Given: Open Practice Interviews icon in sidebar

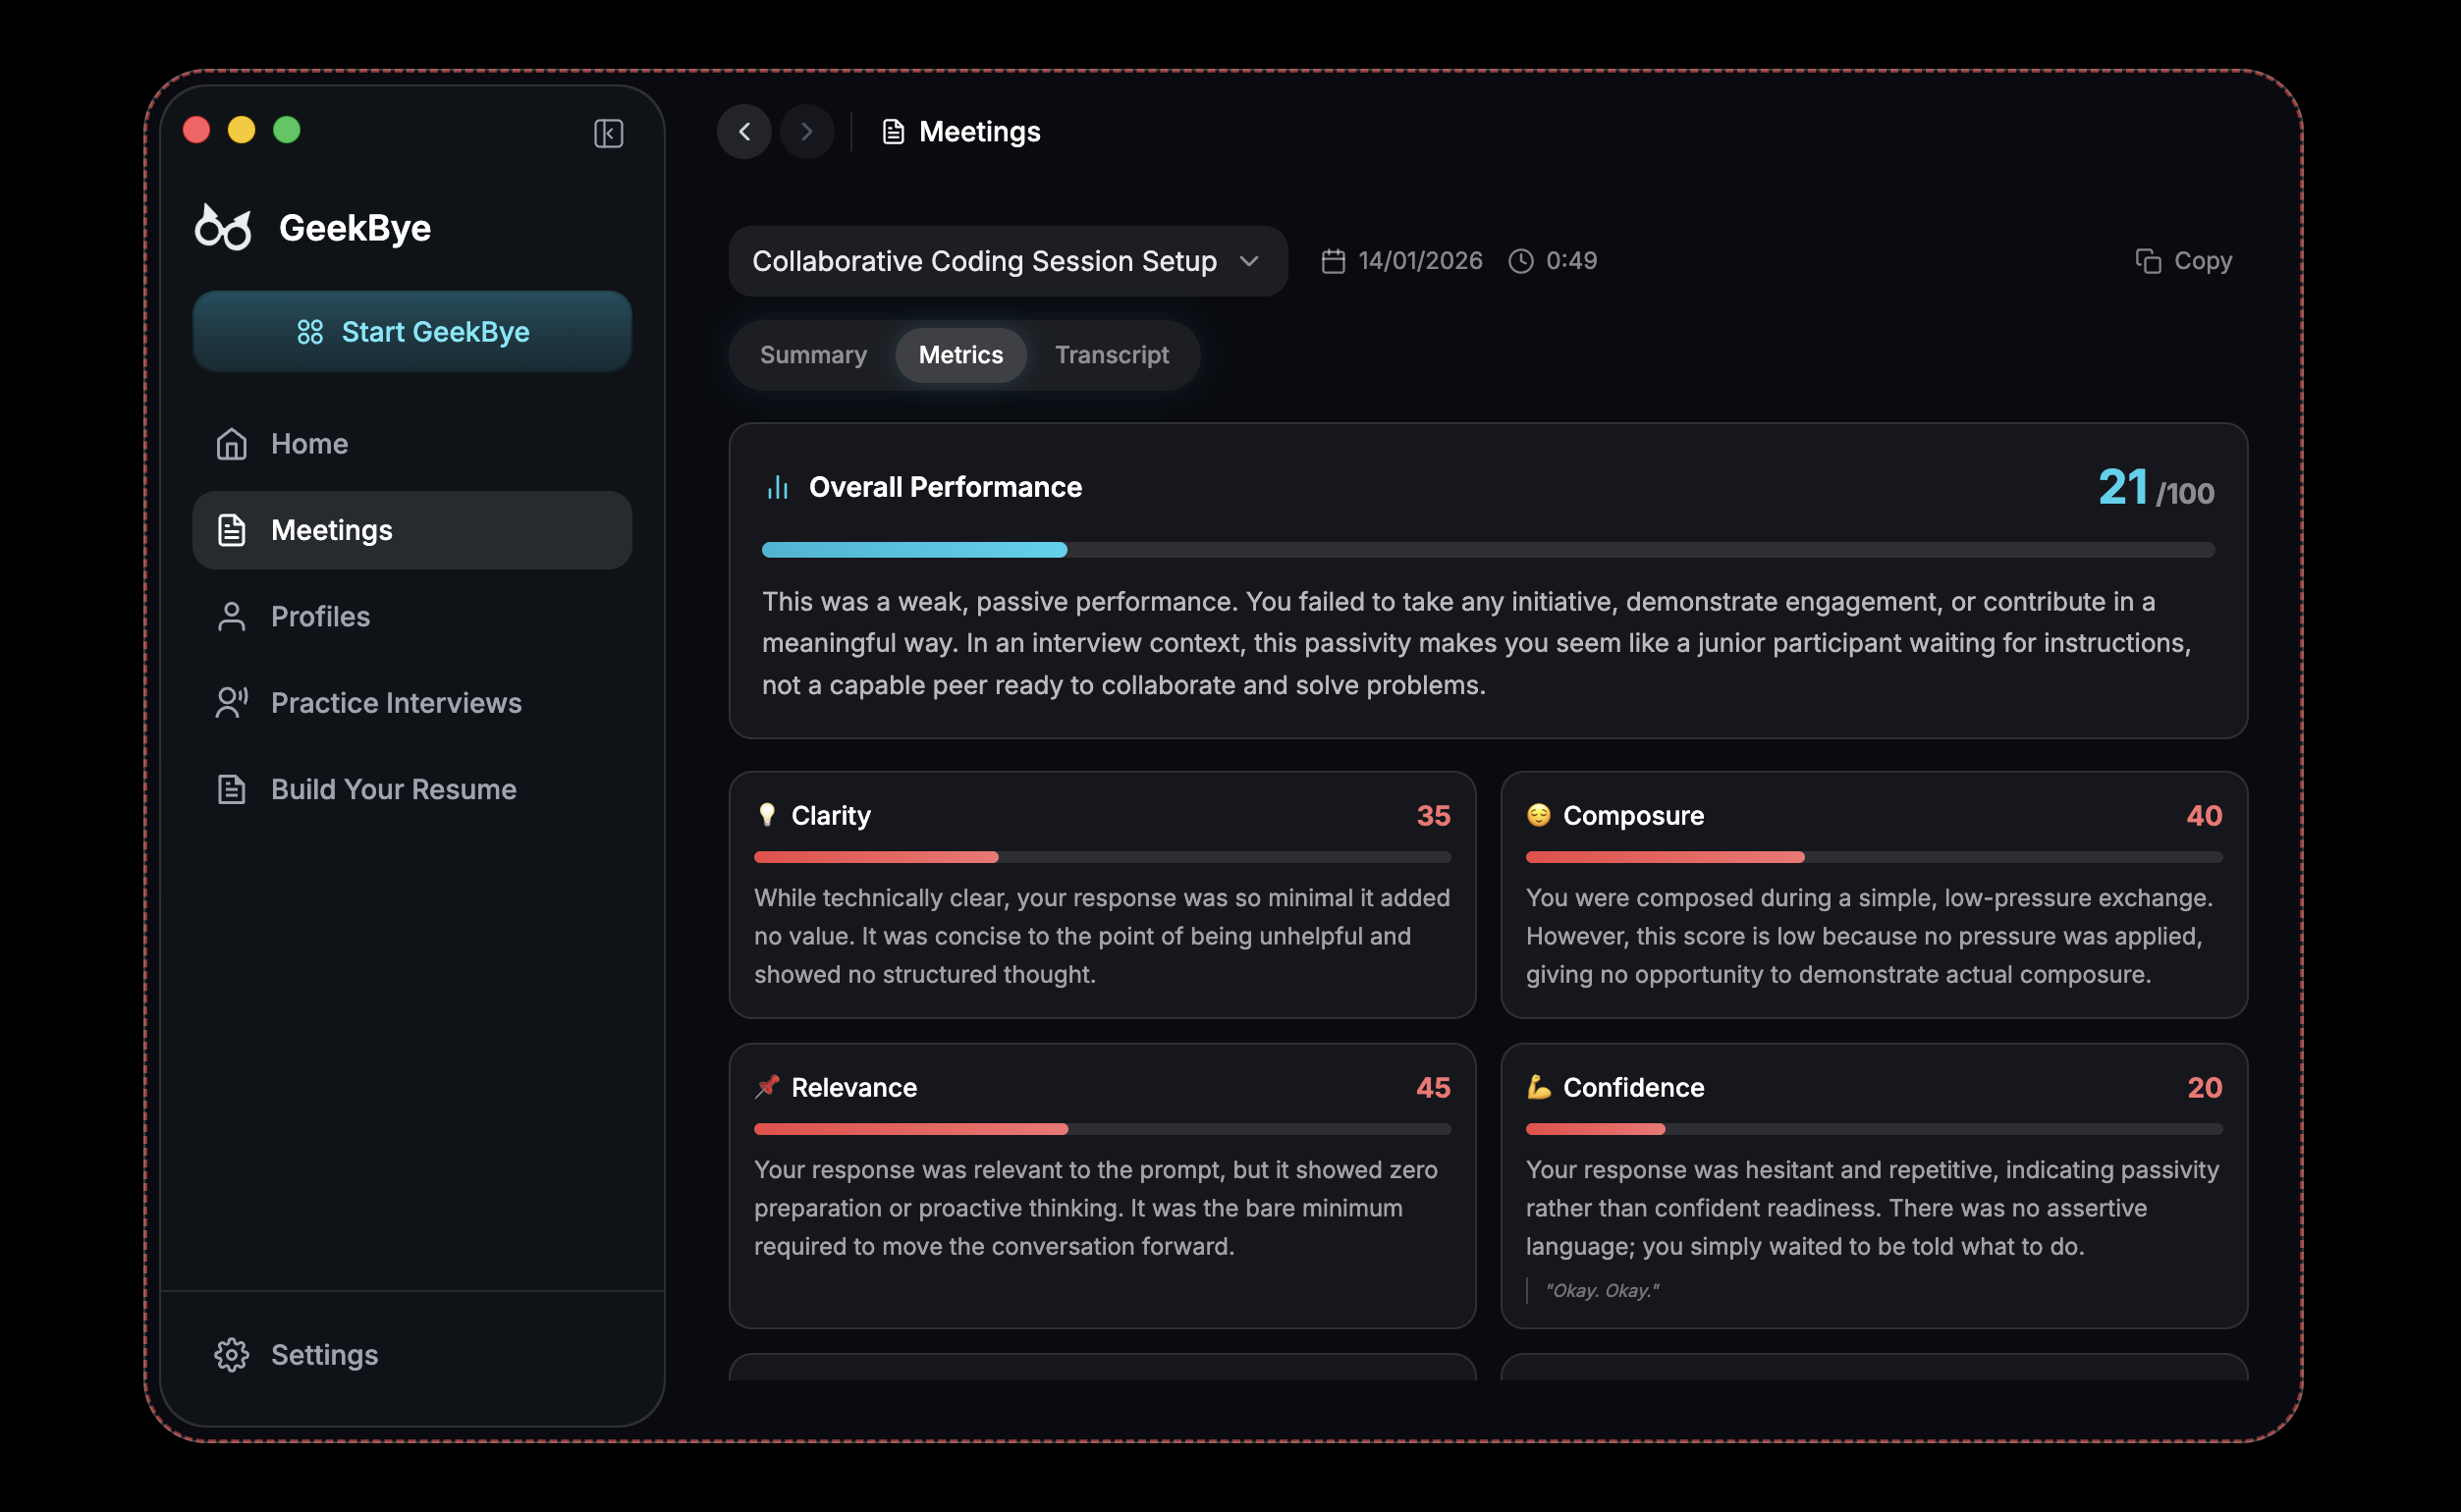Looking at the screenshot, I should click(x=231, y=703).
